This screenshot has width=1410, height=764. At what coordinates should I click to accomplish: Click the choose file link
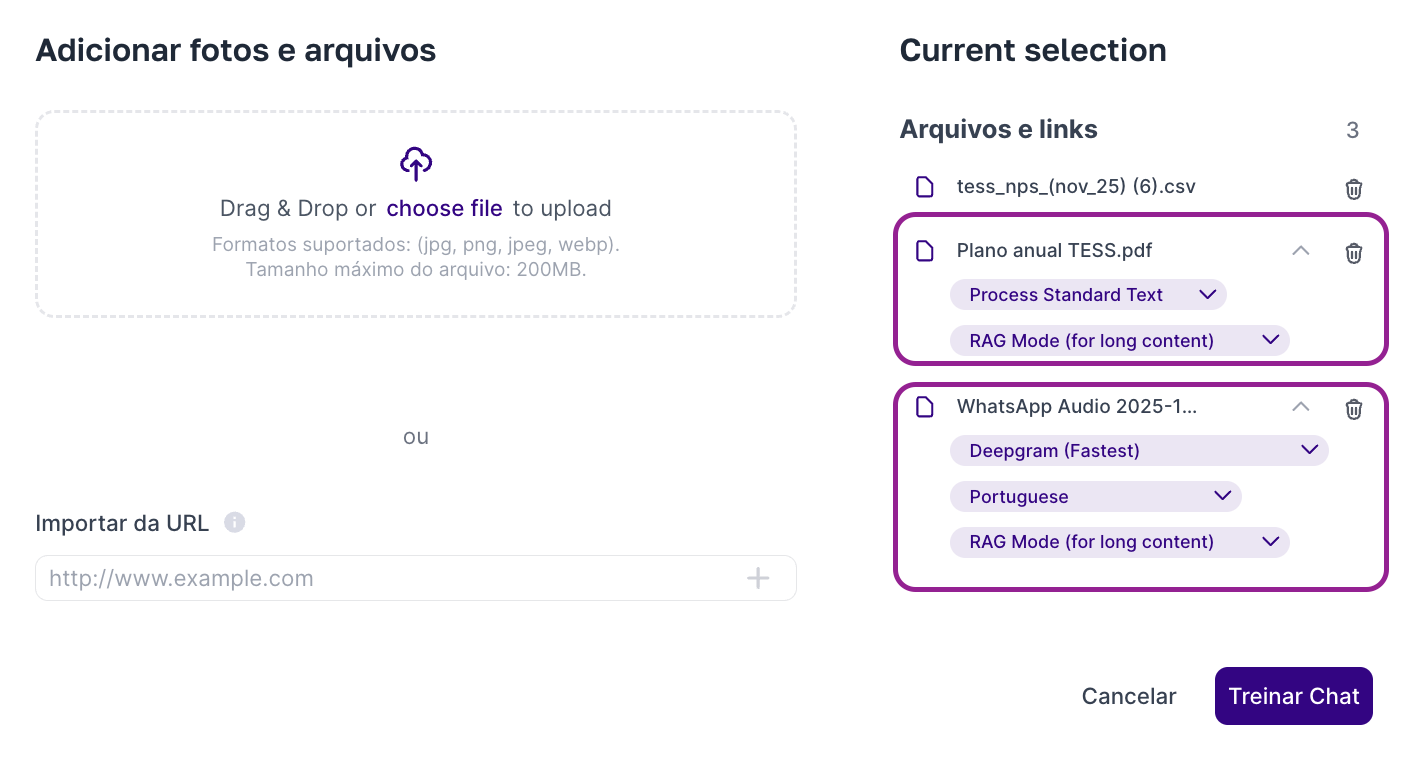tap(444, 208)
